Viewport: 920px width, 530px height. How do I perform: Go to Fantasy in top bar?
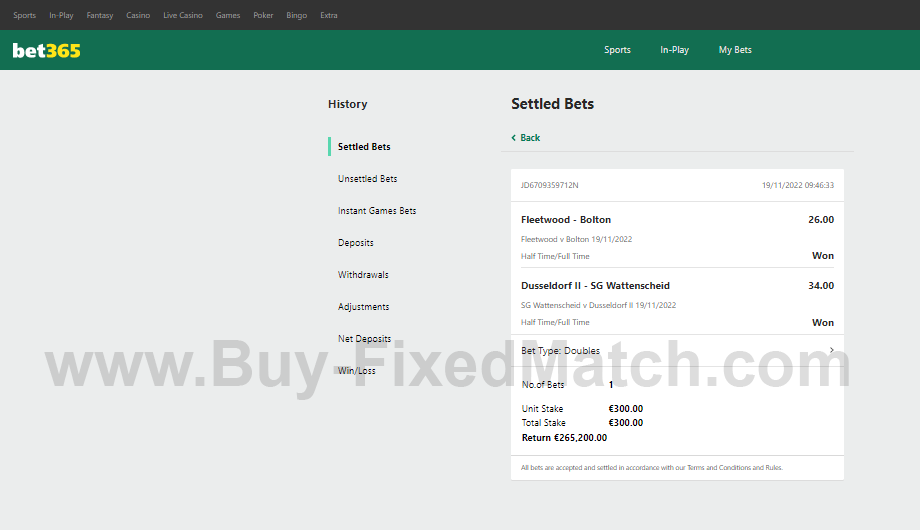(x=100, y=15)
